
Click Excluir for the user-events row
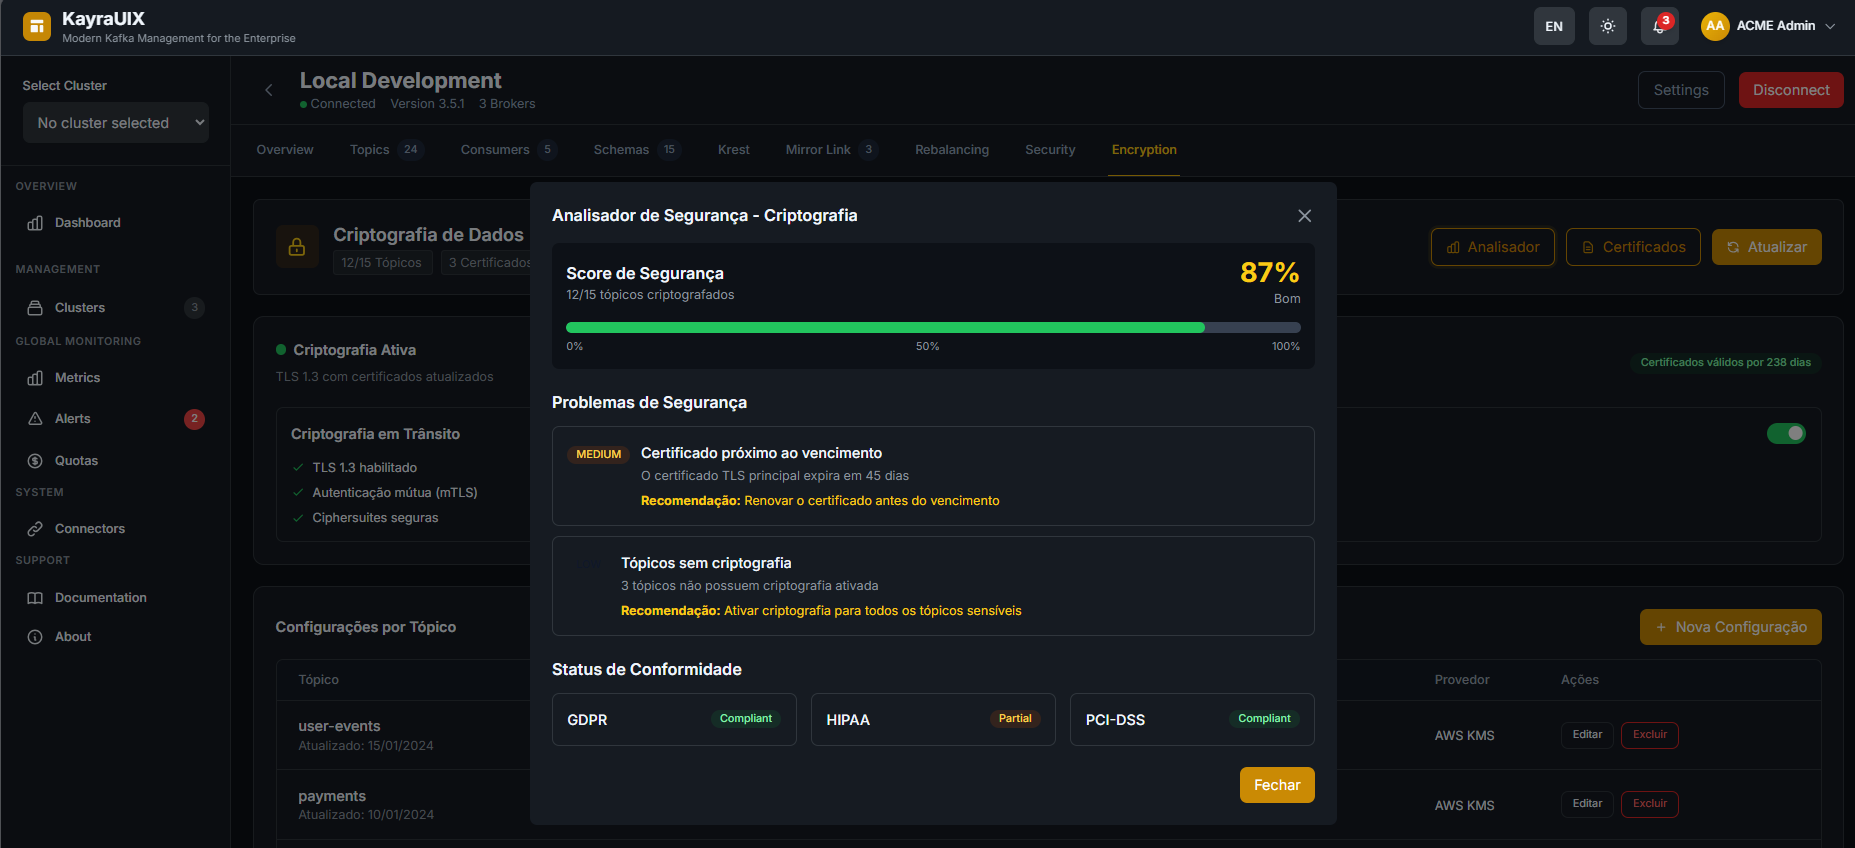coord(1650,735)
